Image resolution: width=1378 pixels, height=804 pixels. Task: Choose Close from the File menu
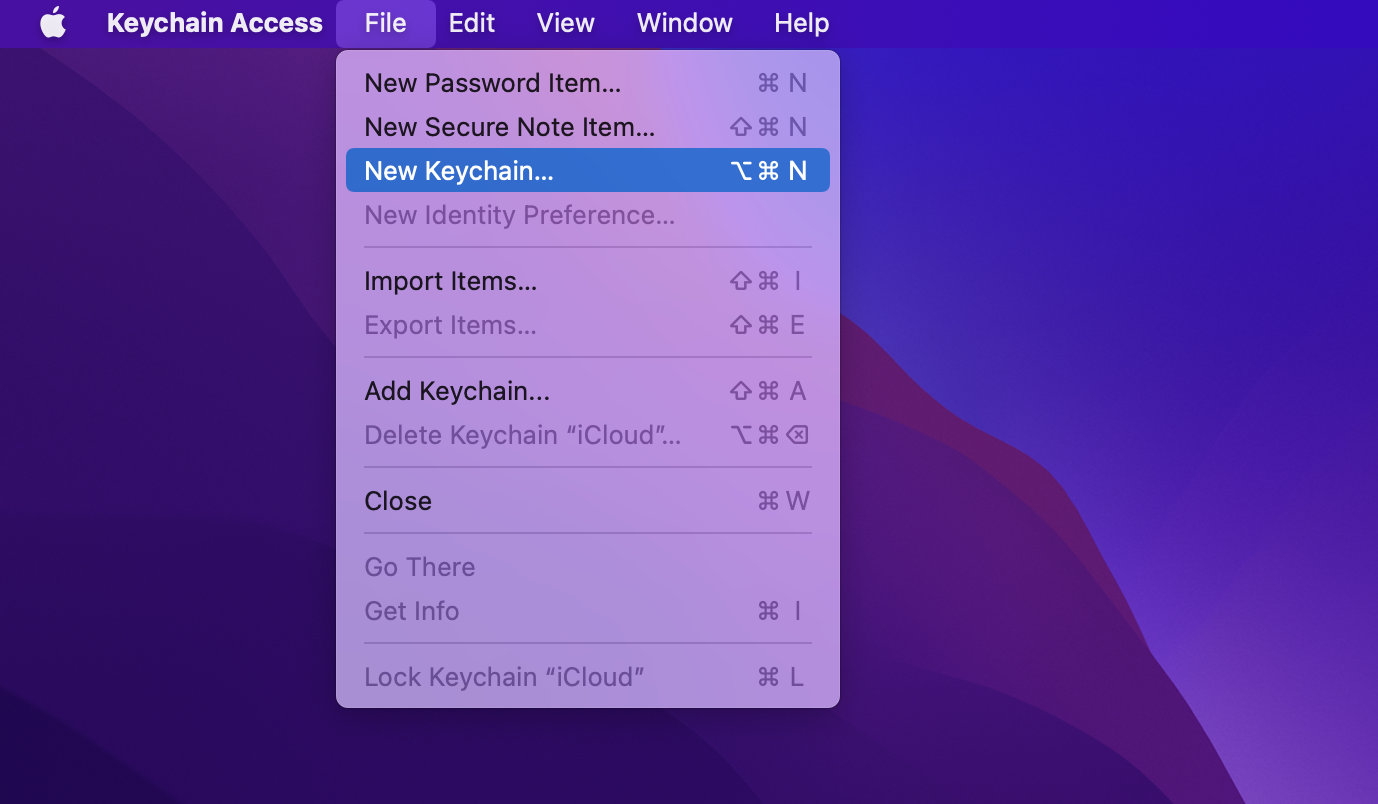[x=588, y=501]
